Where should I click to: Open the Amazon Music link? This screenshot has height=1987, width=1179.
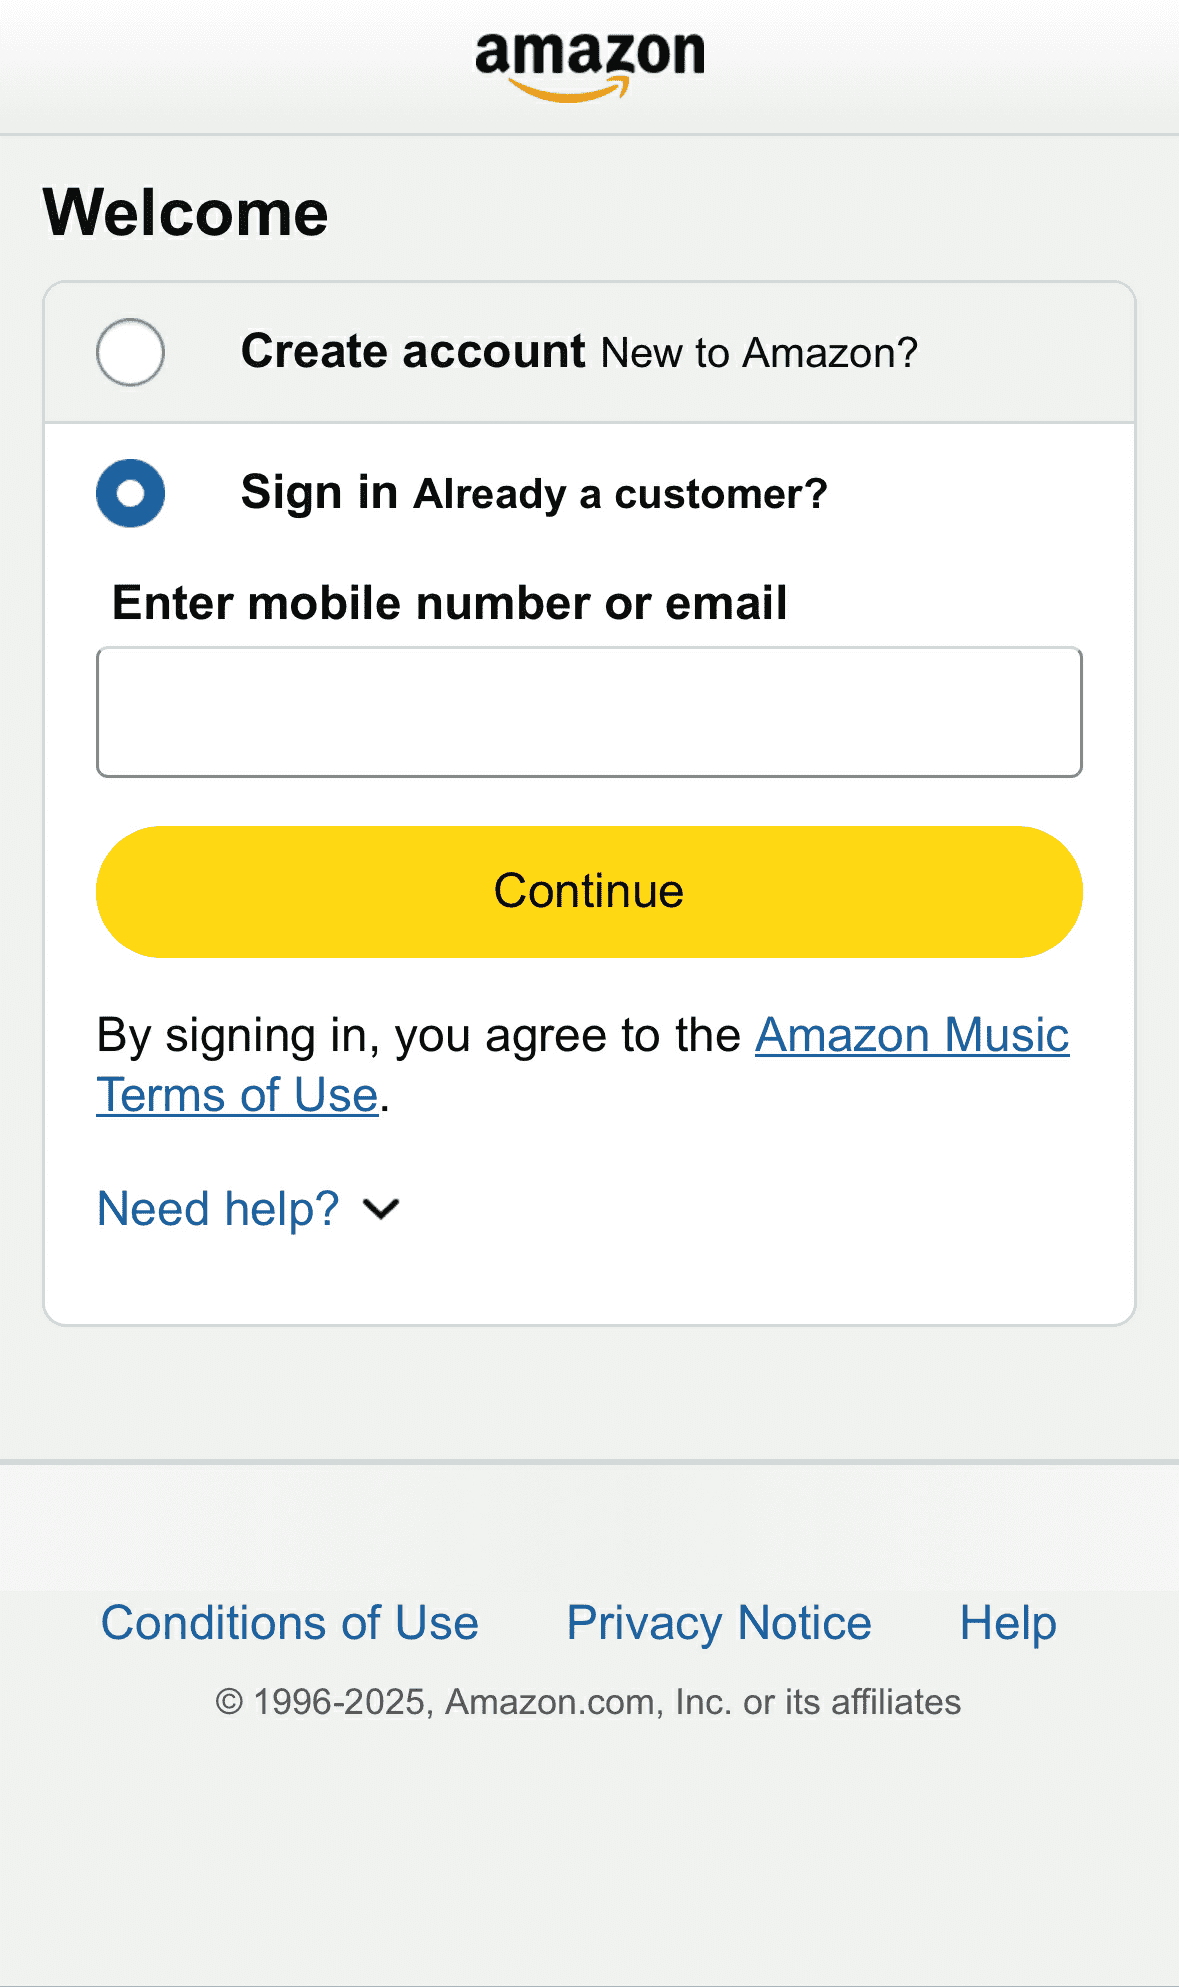click(911, 1035)
